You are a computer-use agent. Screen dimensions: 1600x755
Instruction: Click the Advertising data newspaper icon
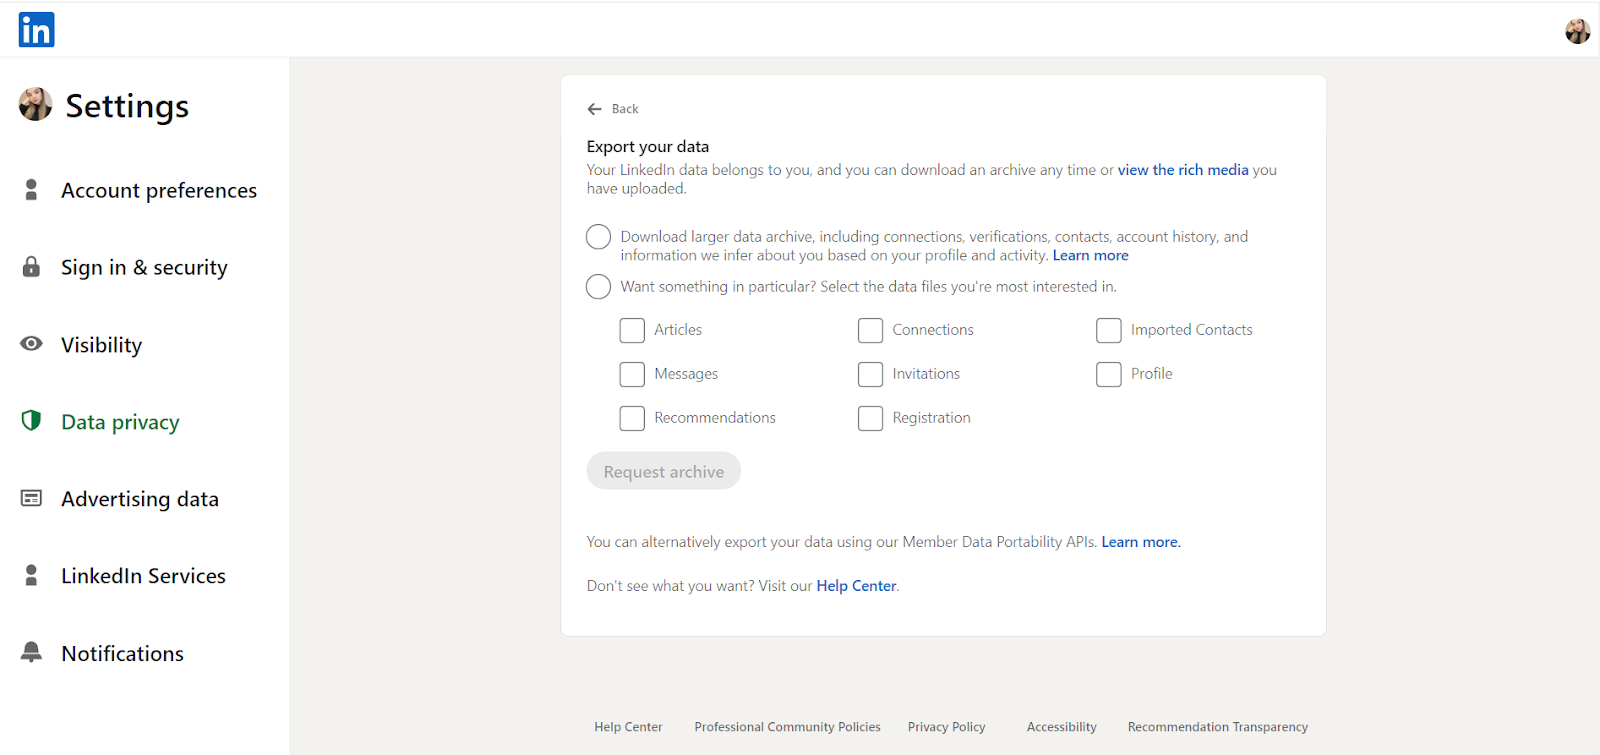pyautogui.click(x=31, y=498)
